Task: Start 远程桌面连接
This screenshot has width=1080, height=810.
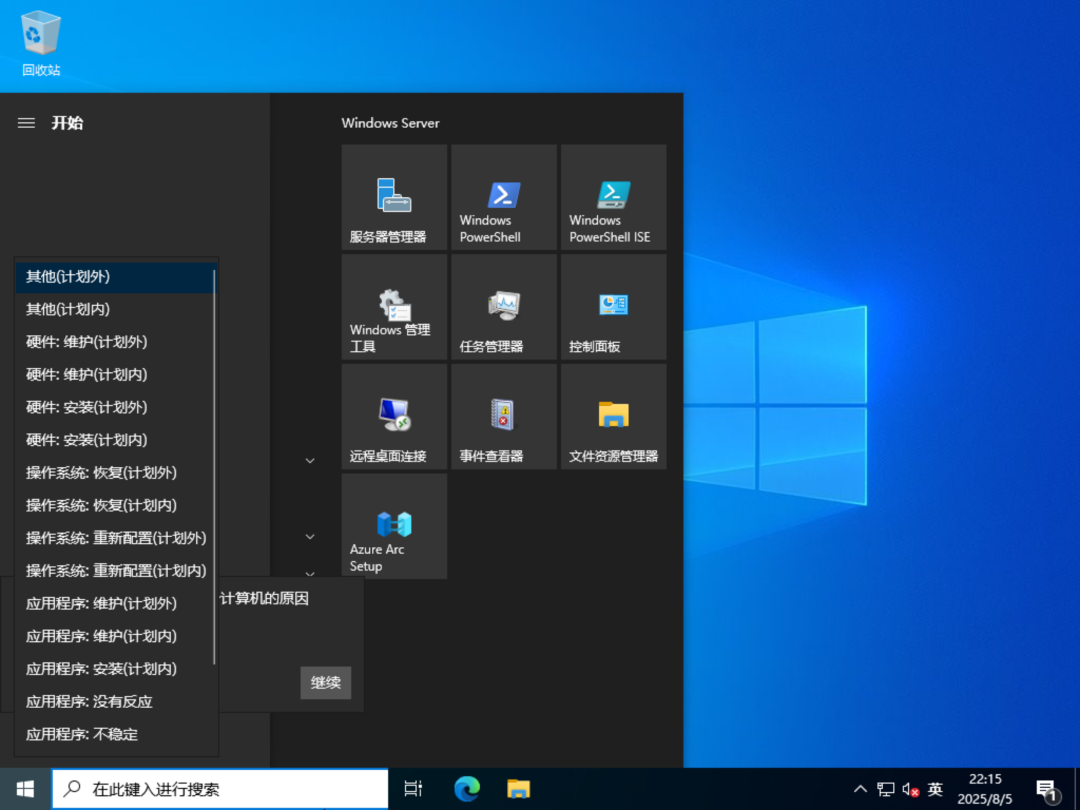Action: [393, 416]
